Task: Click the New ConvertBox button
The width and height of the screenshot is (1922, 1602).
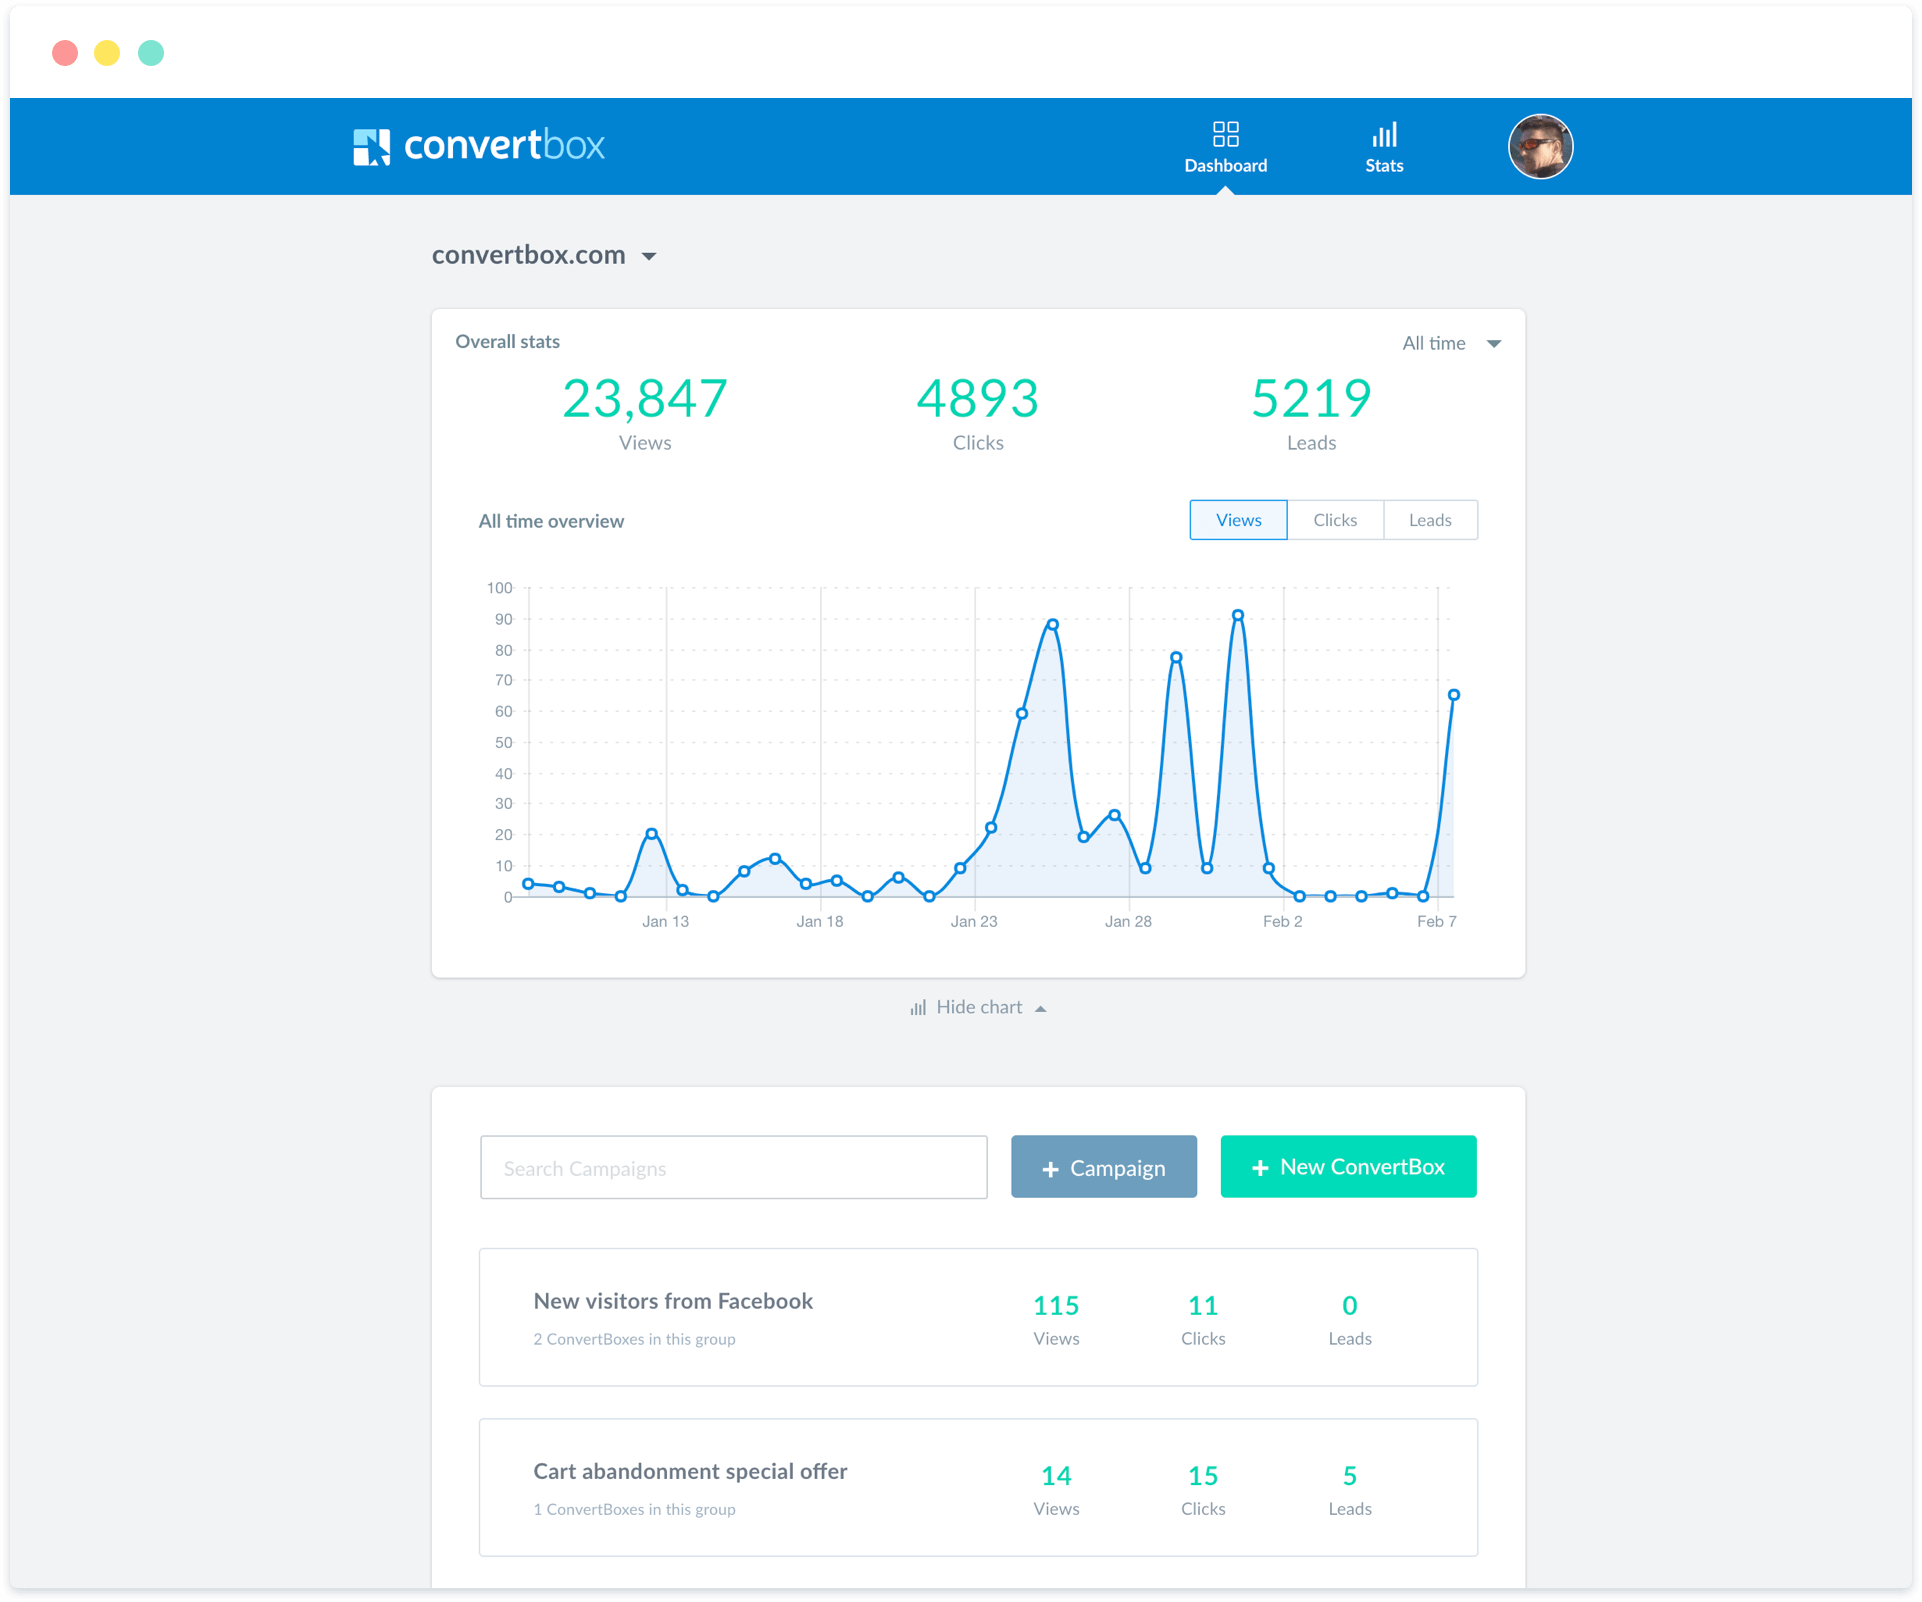Action: click(x=1348, y=1166)
